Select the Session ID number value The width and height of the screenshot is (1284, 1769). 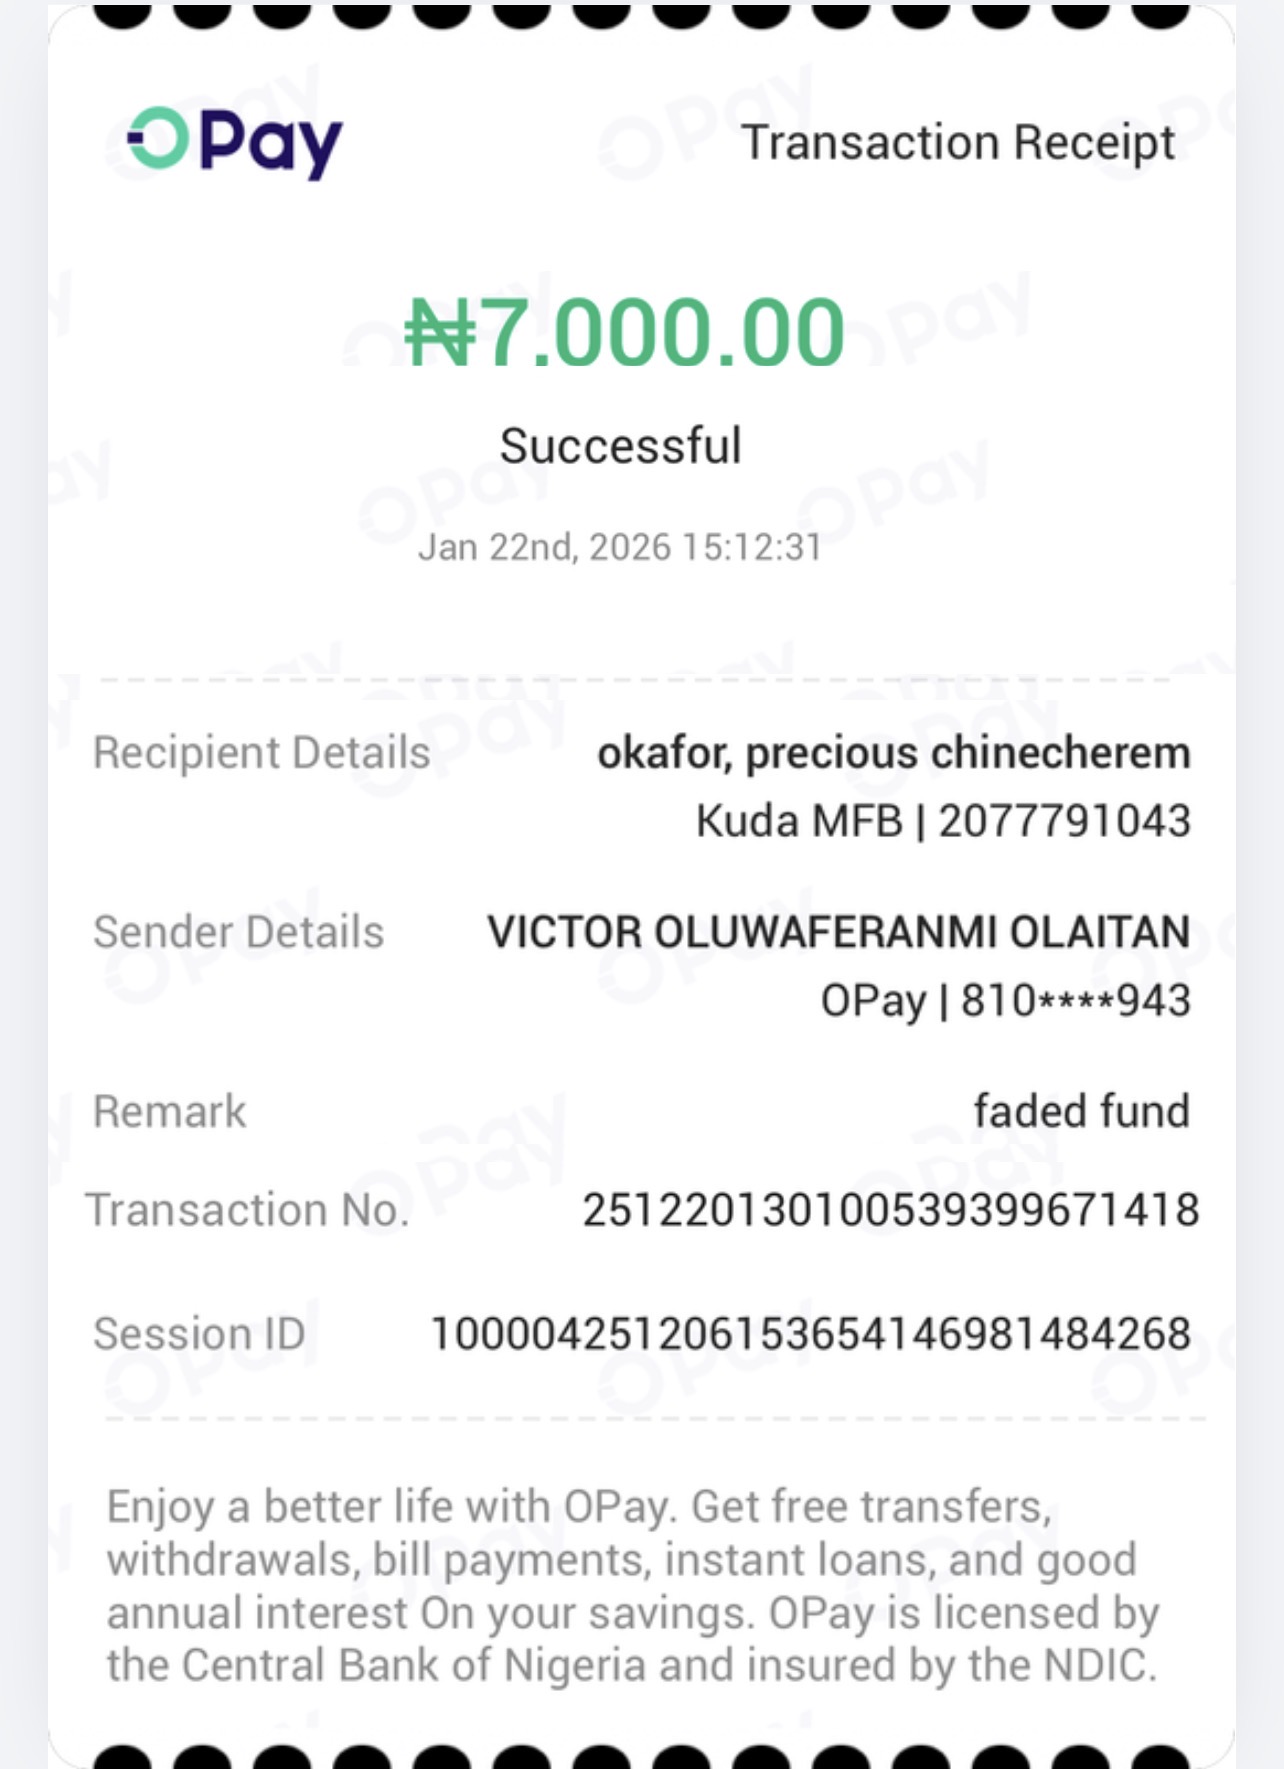coord(810,1333)
